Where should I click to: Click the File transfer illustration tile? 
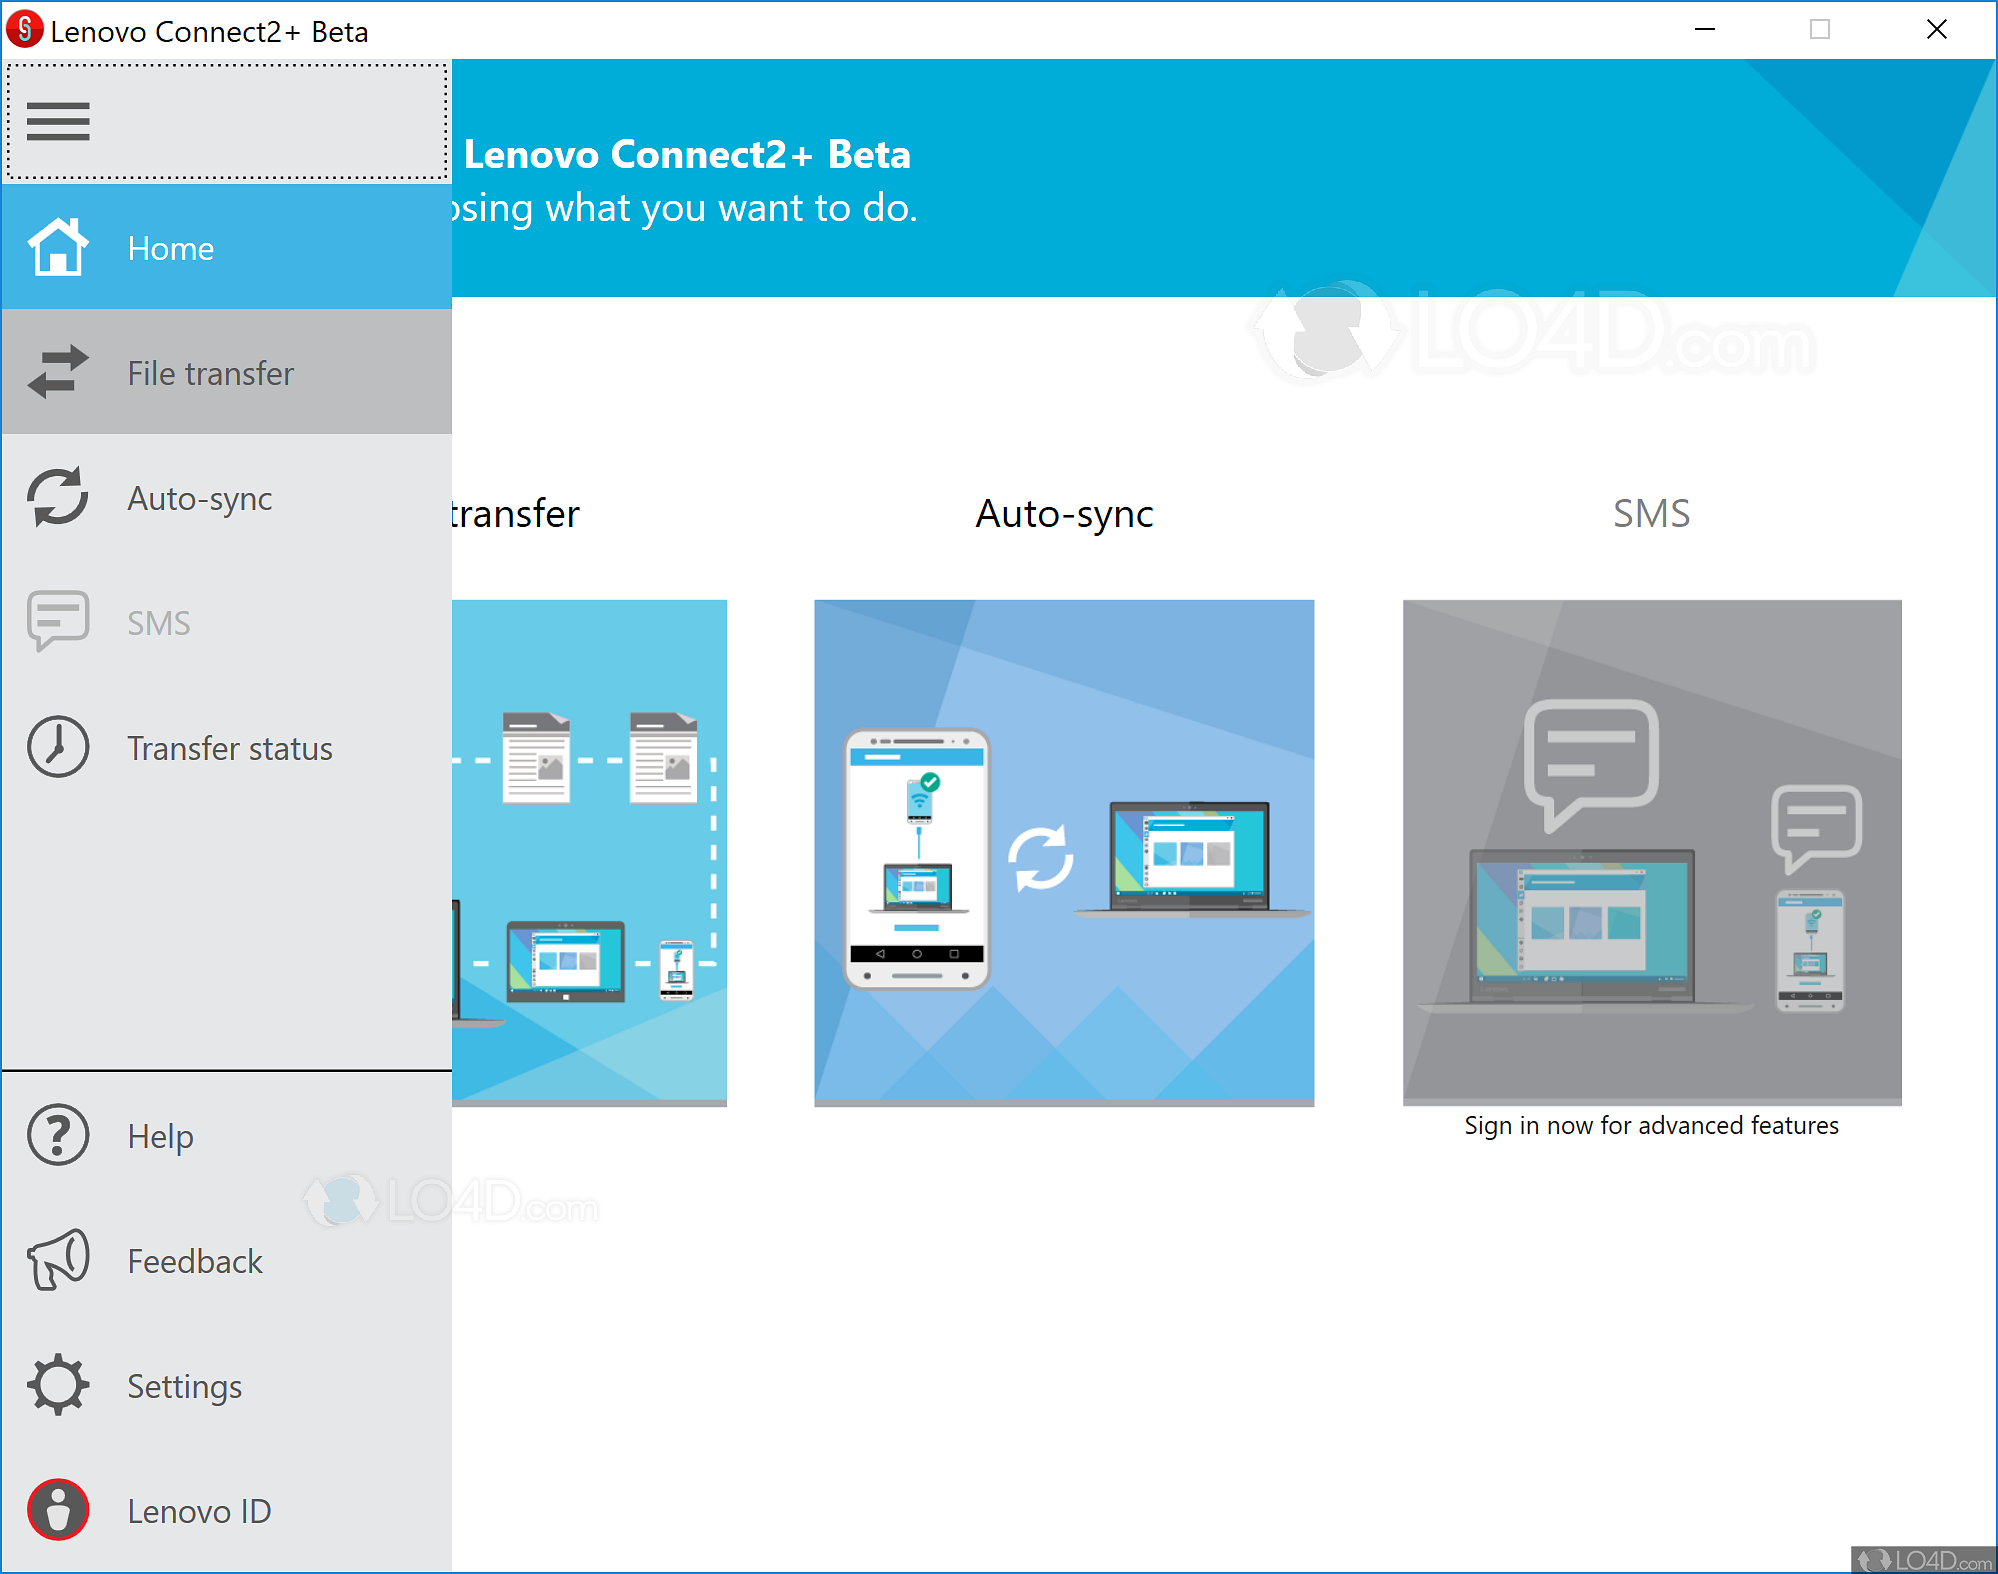pos(590,852)
